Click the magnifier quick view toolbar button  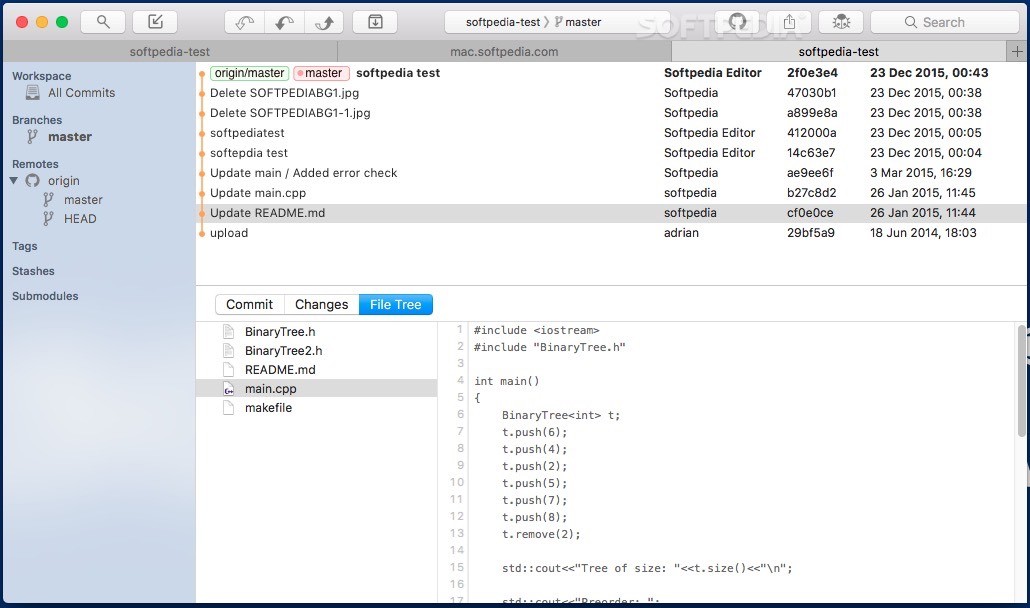click(102, 22)
